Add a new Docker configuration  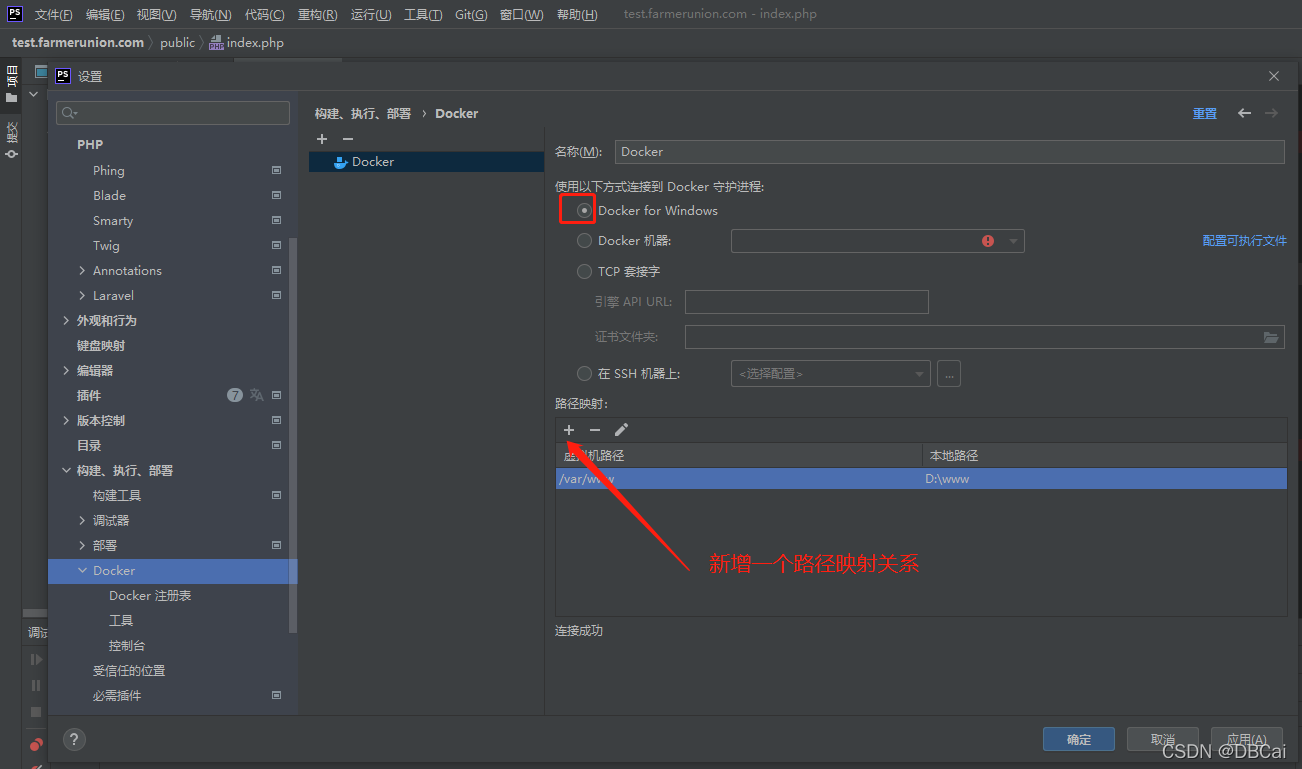(322, 139)
